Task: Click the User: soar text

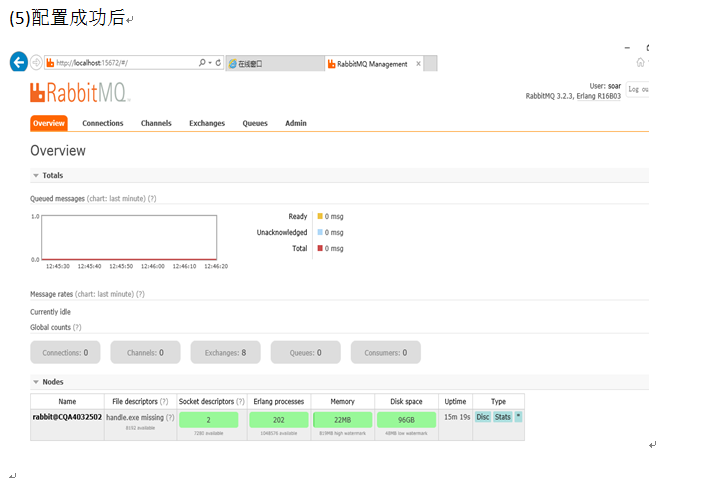Action: [x=605, y=86]
